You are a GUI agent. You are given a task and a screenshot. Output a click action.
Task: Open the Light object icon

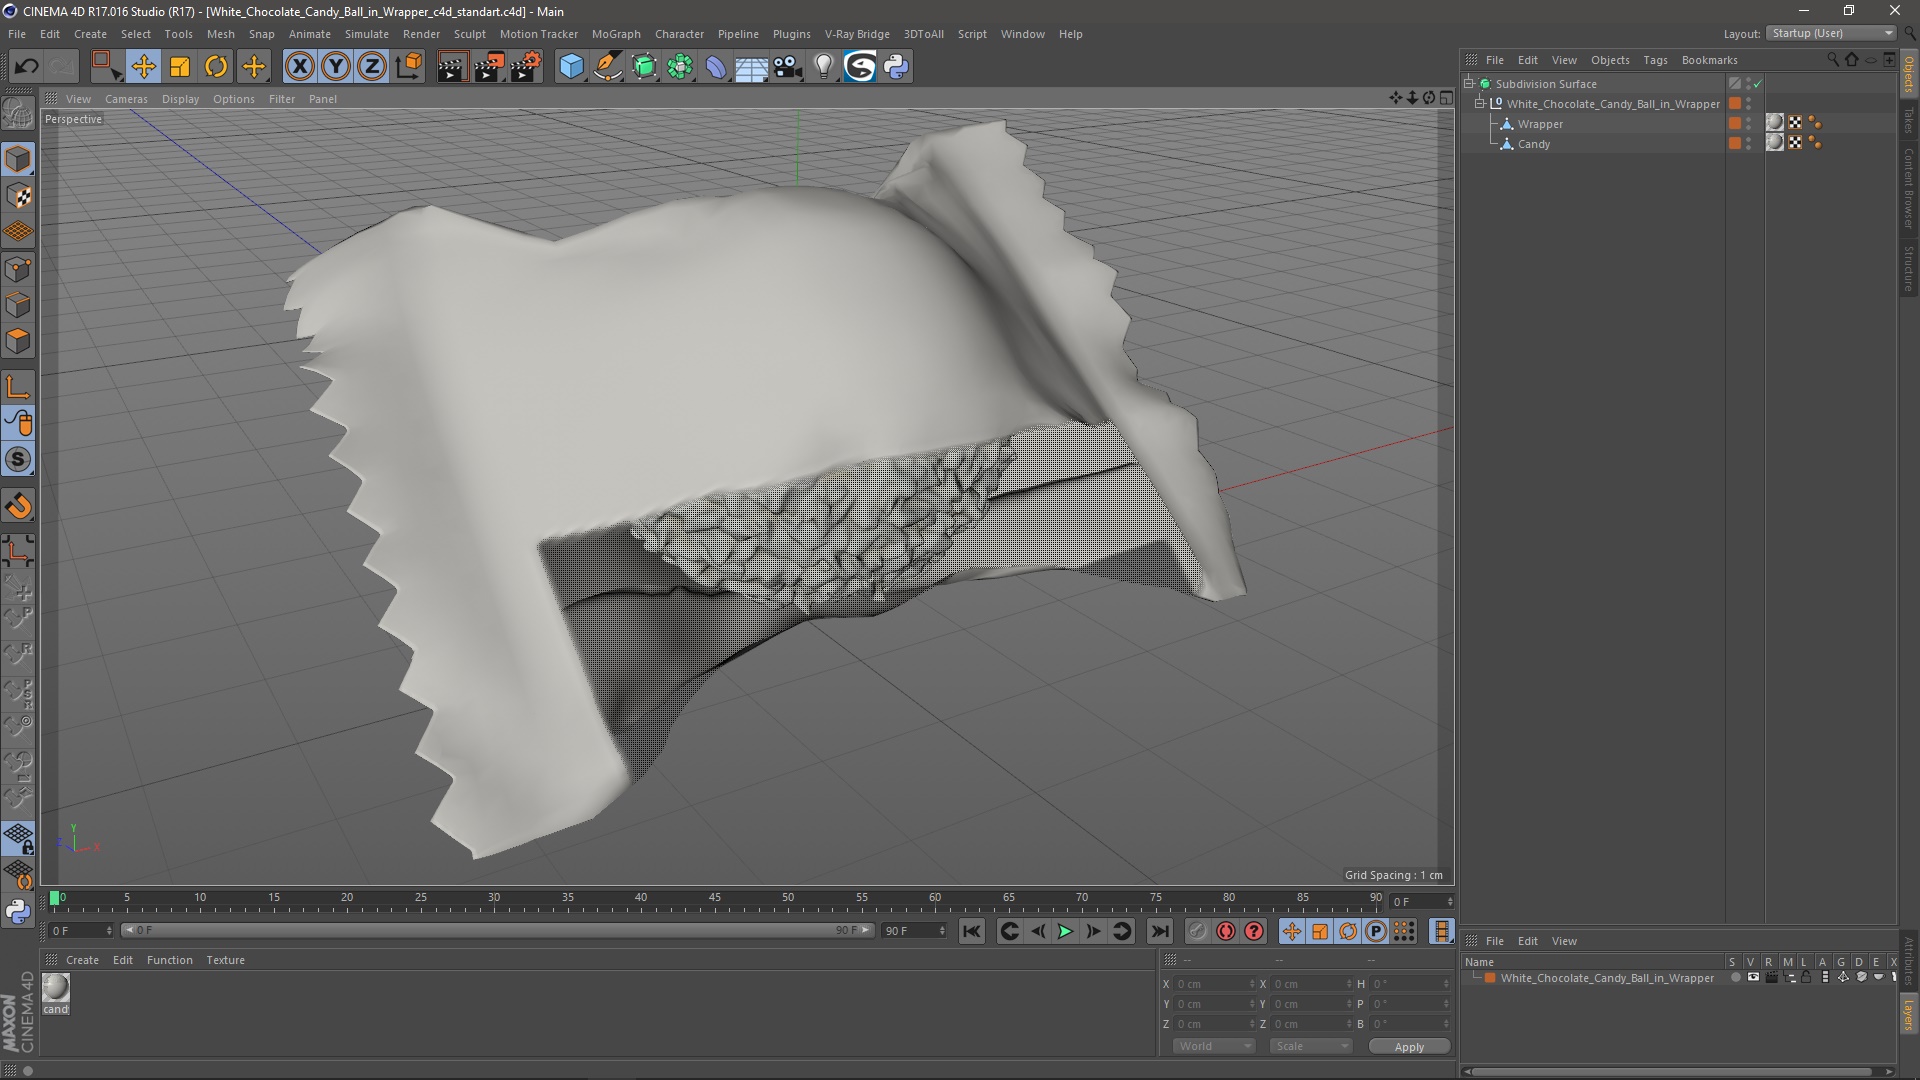click(823, 67)
